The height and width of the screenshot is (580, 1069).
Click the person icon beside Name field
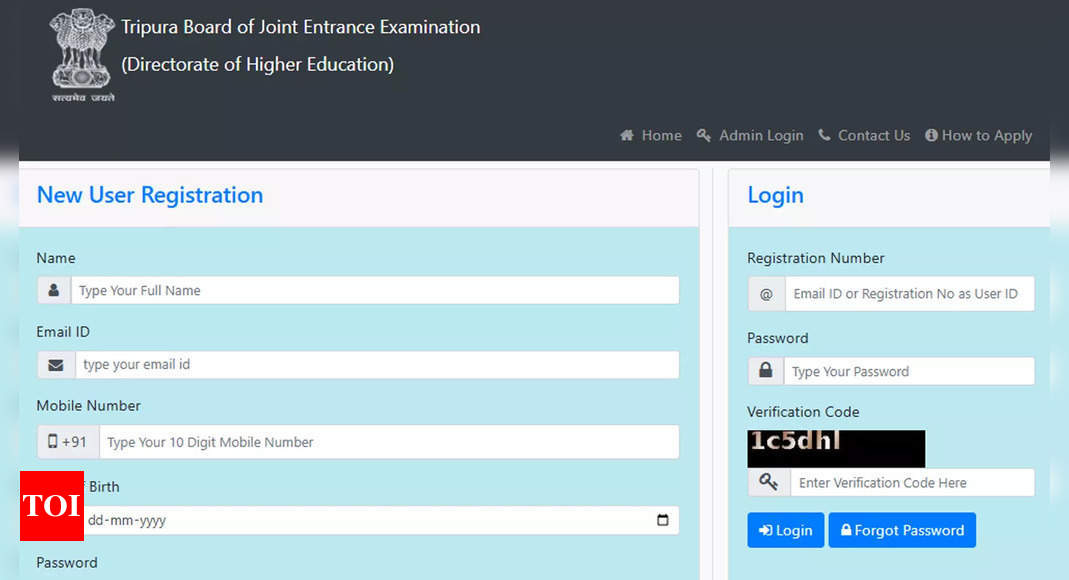click(x=54, y=290)
